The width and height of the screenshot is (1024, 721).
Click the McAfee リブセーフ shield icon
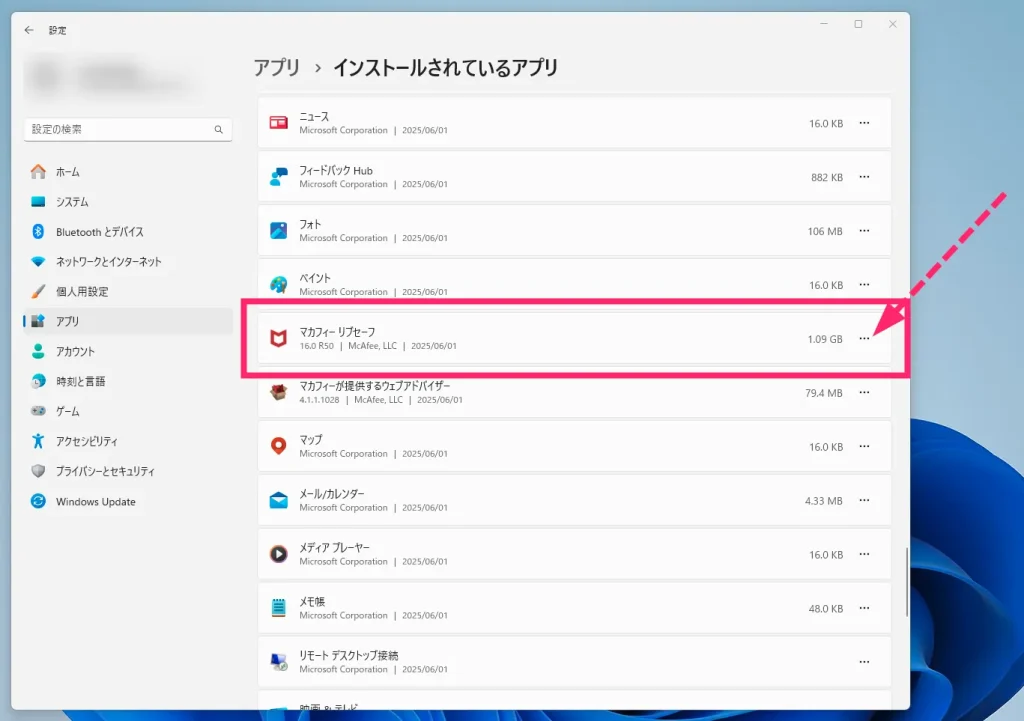pyautogui.click(x=279, y=338)
